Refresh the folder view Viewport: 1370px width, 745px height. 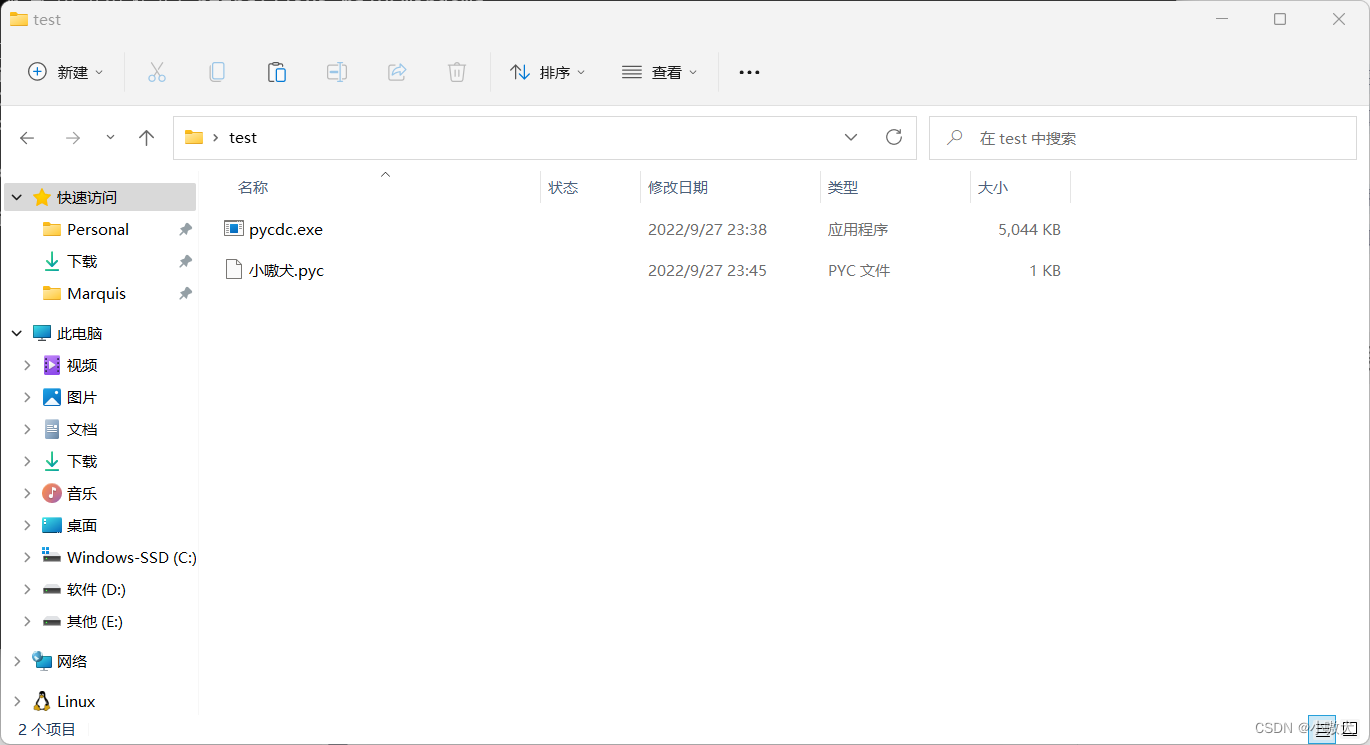pyautogui.click(x=893, y=137)
